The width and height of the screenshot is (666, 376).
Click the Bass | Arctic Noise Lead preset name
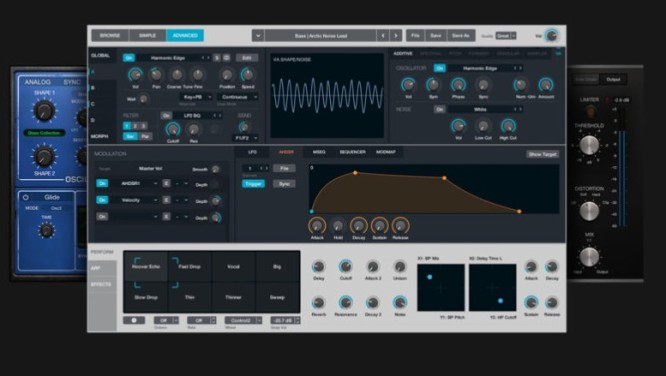(321, 36)
